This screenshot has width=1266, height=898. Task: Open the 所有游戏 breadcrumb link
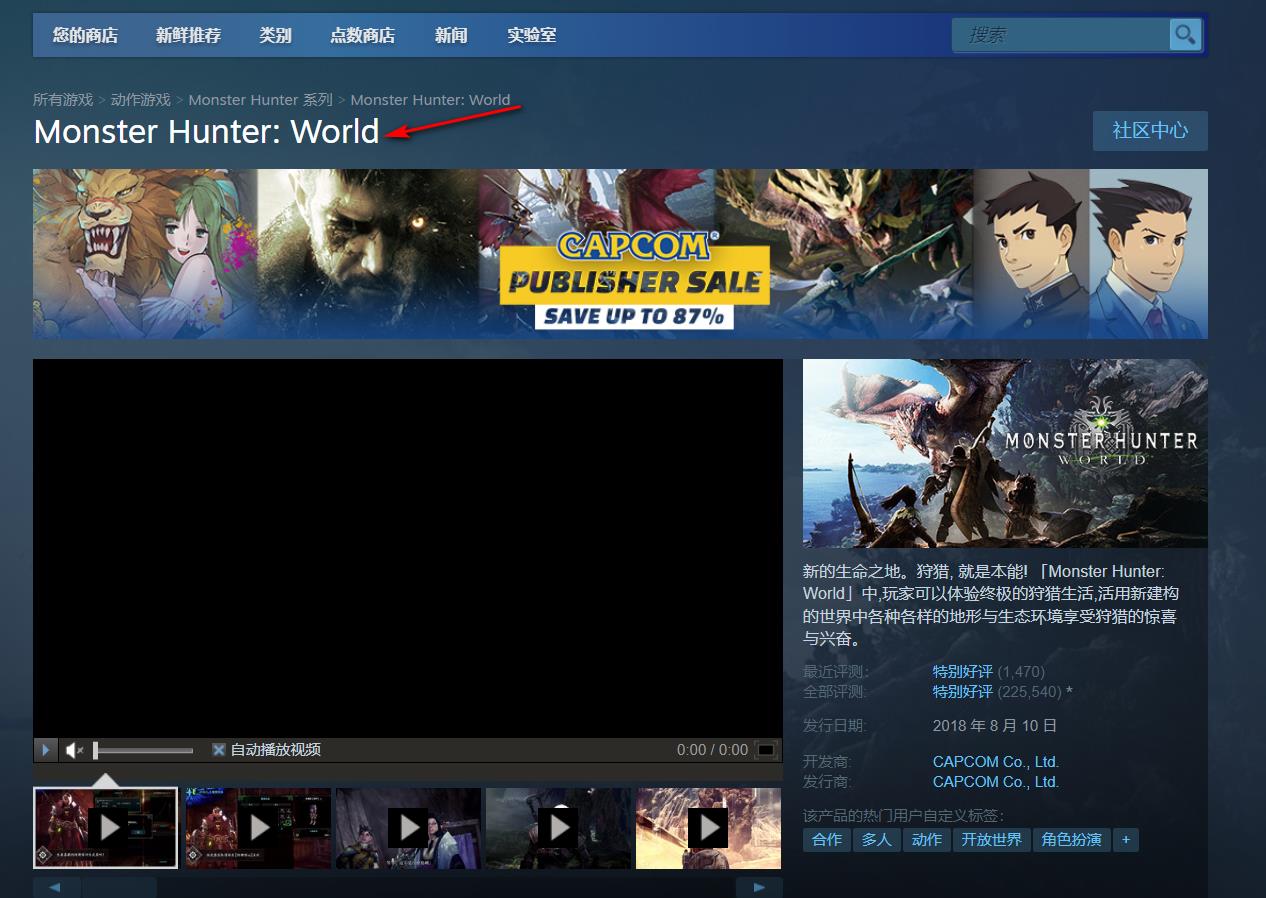63,100
